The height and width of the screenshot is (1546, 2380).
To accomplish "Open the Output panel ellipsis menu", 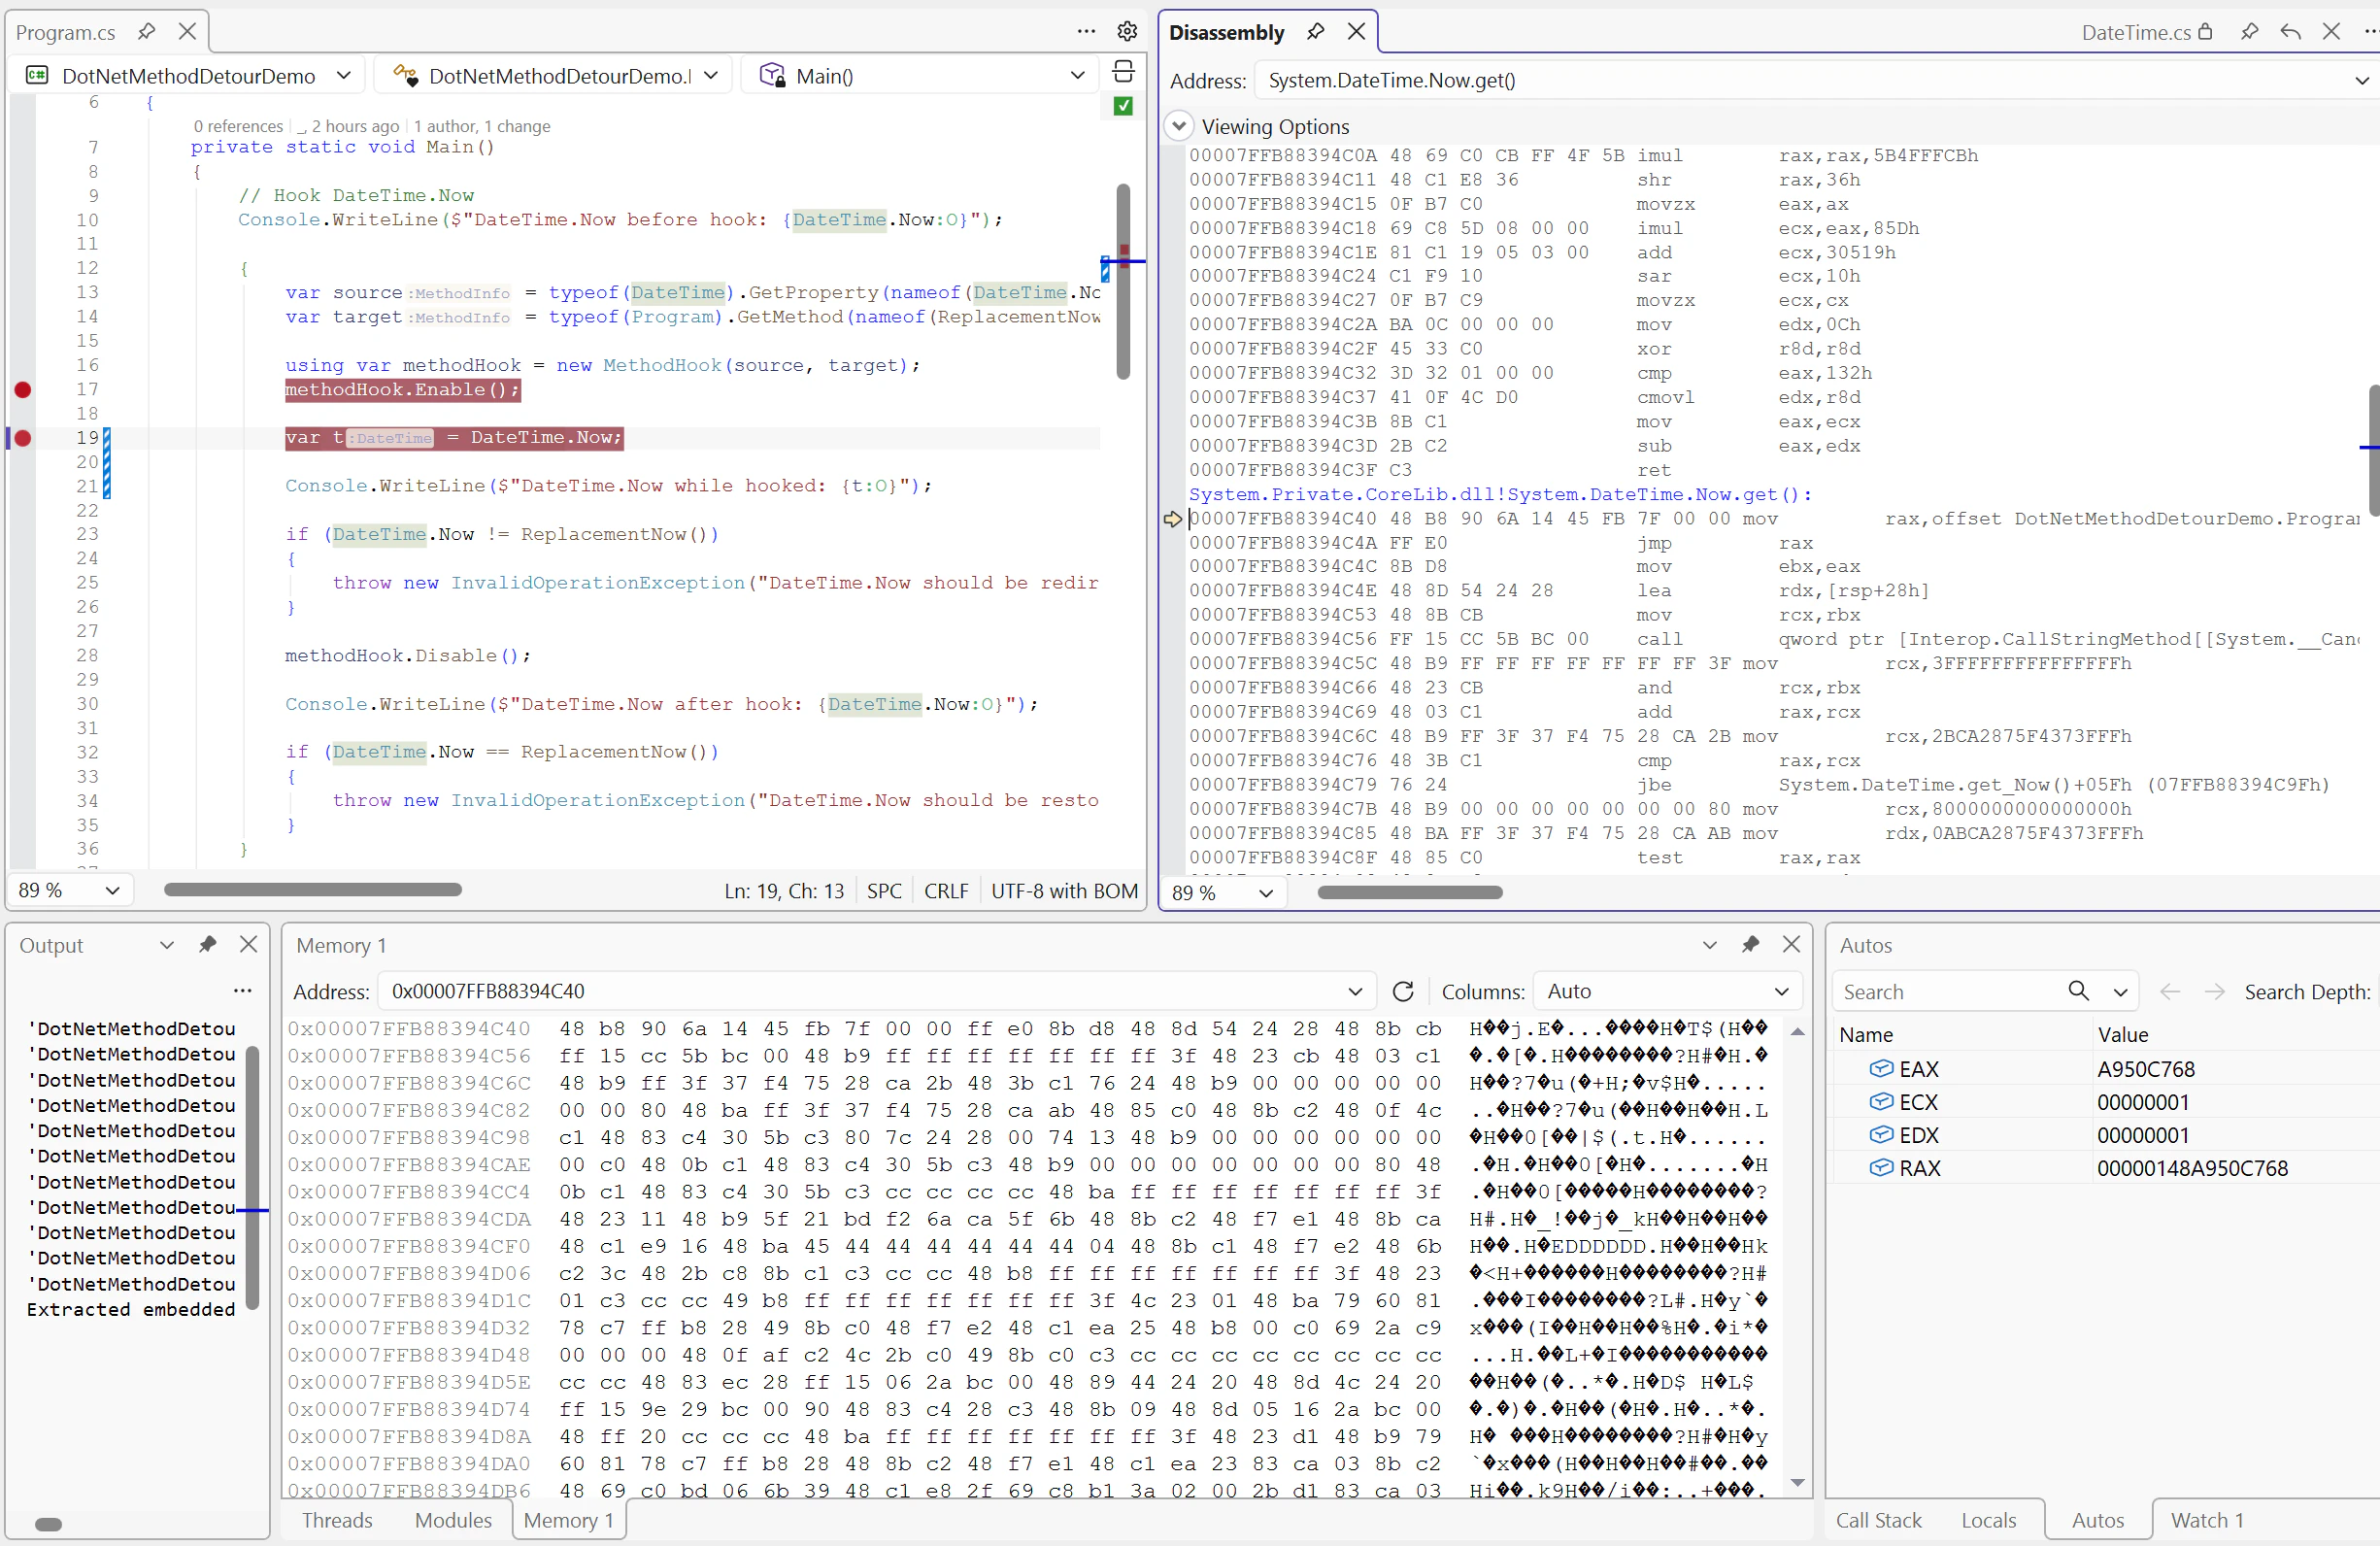I will coord(242,991).
